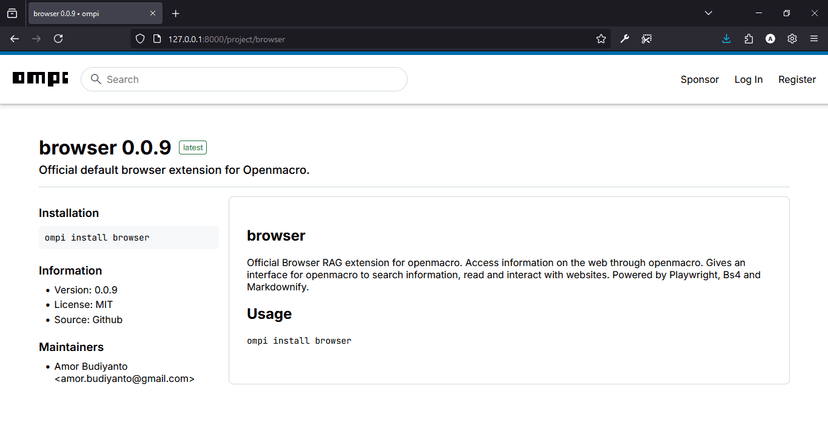Image resolution: width=828 pixels, height=446 pixels.
Task: Open the hamburger application menu
Action: [814, 39]
